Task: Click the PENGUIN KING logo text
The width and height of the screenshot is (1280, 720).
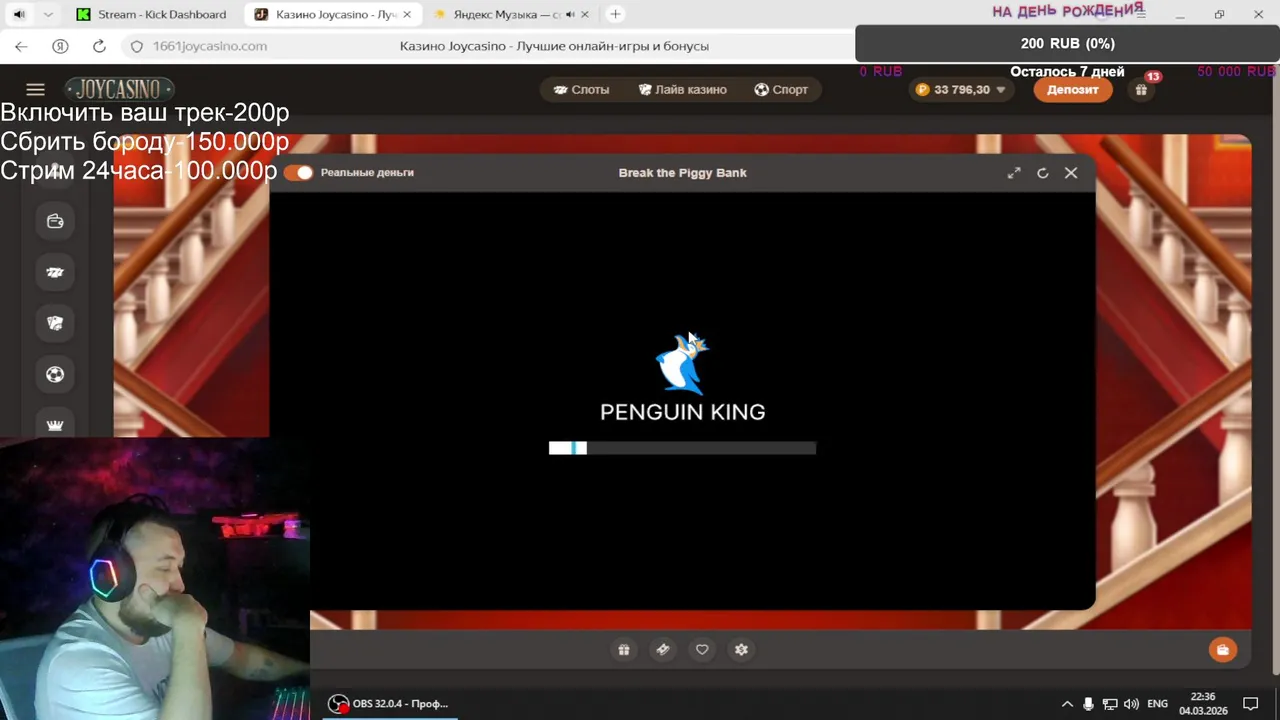Action: (682, 412)
